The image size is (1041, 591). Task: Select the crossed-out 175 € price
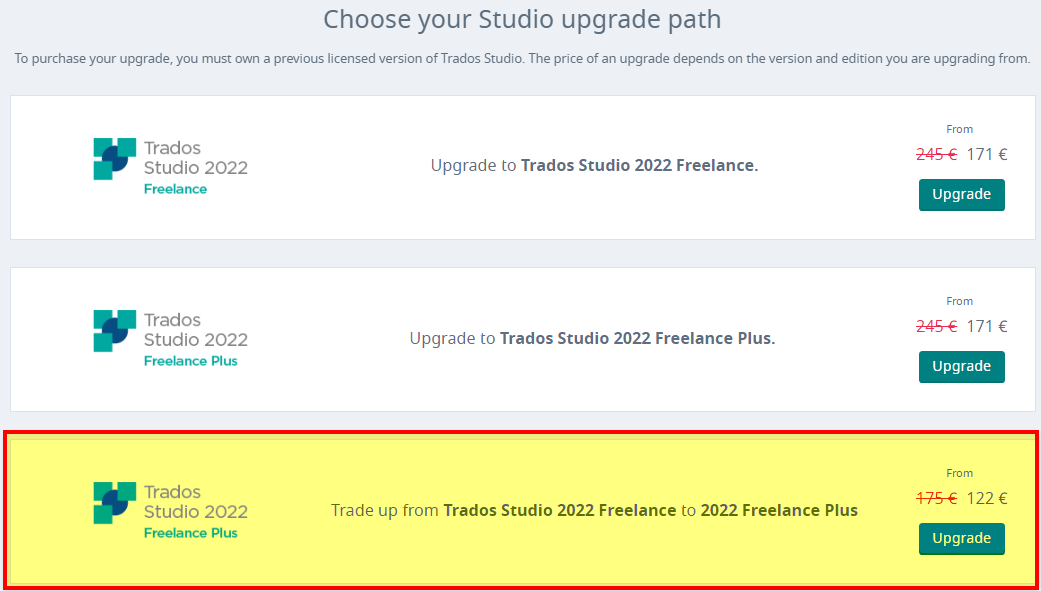coord(937,498)
